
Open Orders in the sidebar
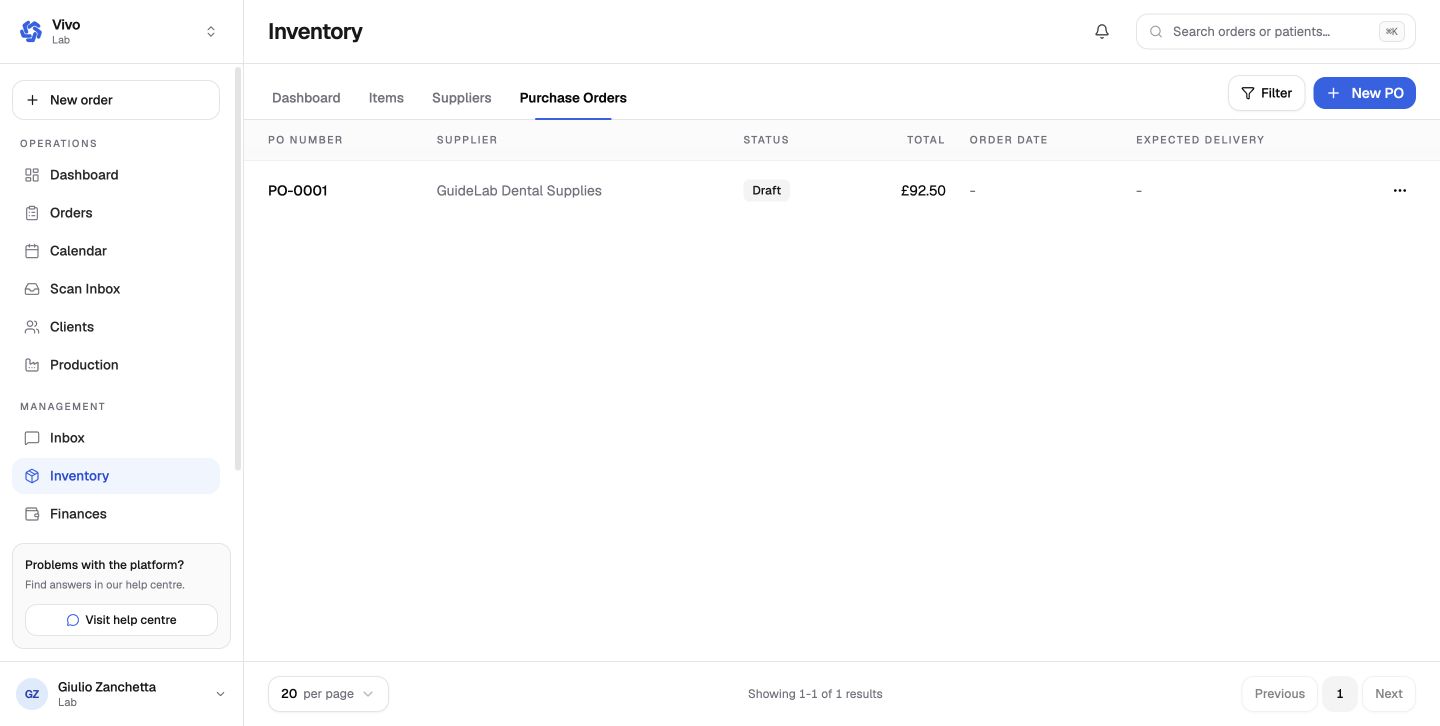[116, 213]
